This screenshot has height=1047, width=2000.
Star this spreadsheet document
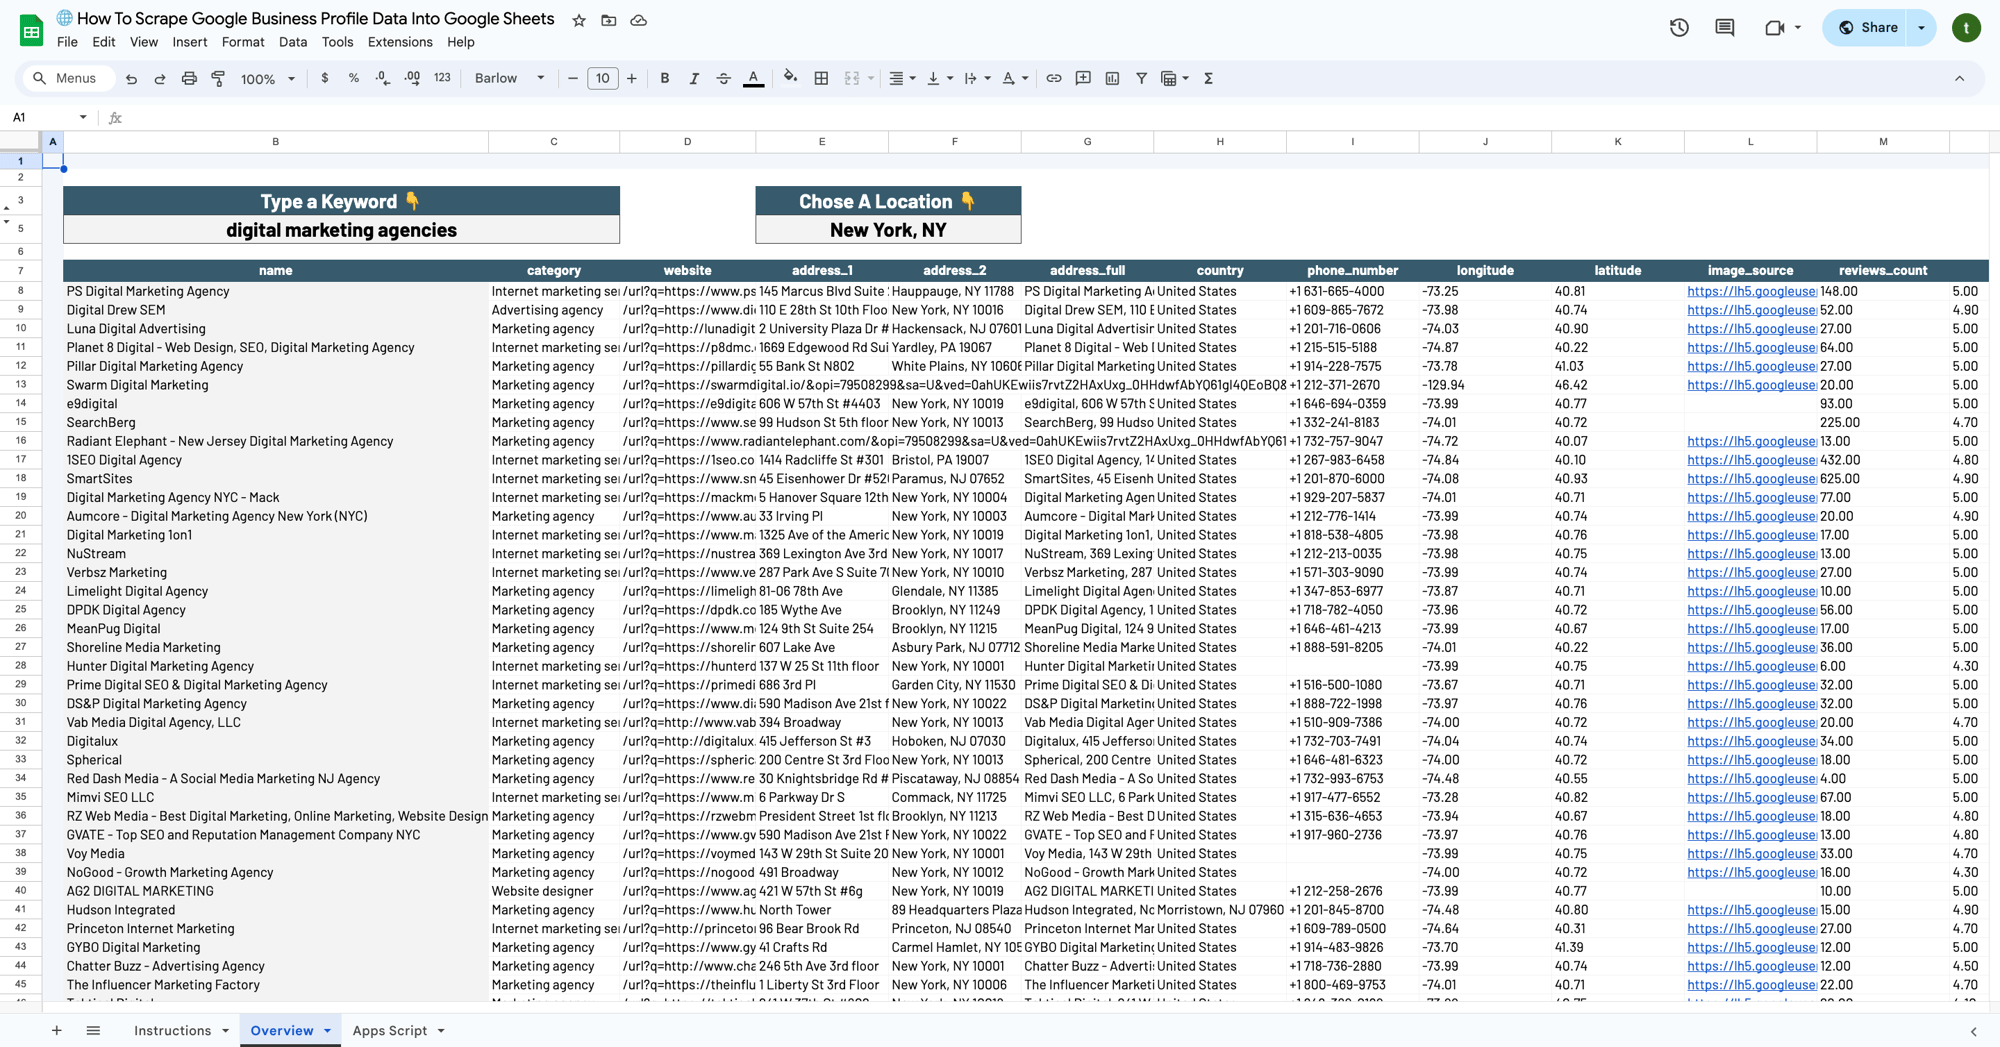coord(579,20)
